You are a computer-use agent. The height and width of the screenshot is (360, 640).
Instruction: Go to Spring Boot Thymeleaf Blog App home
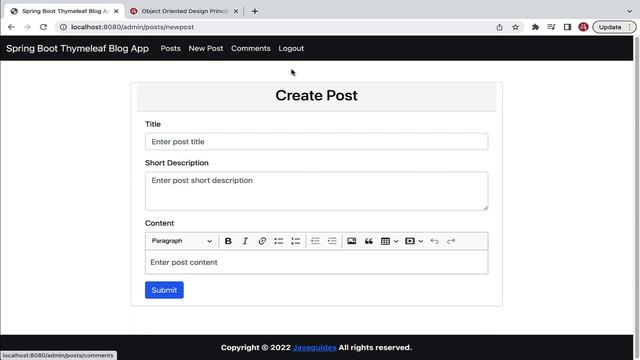point(77,48)
